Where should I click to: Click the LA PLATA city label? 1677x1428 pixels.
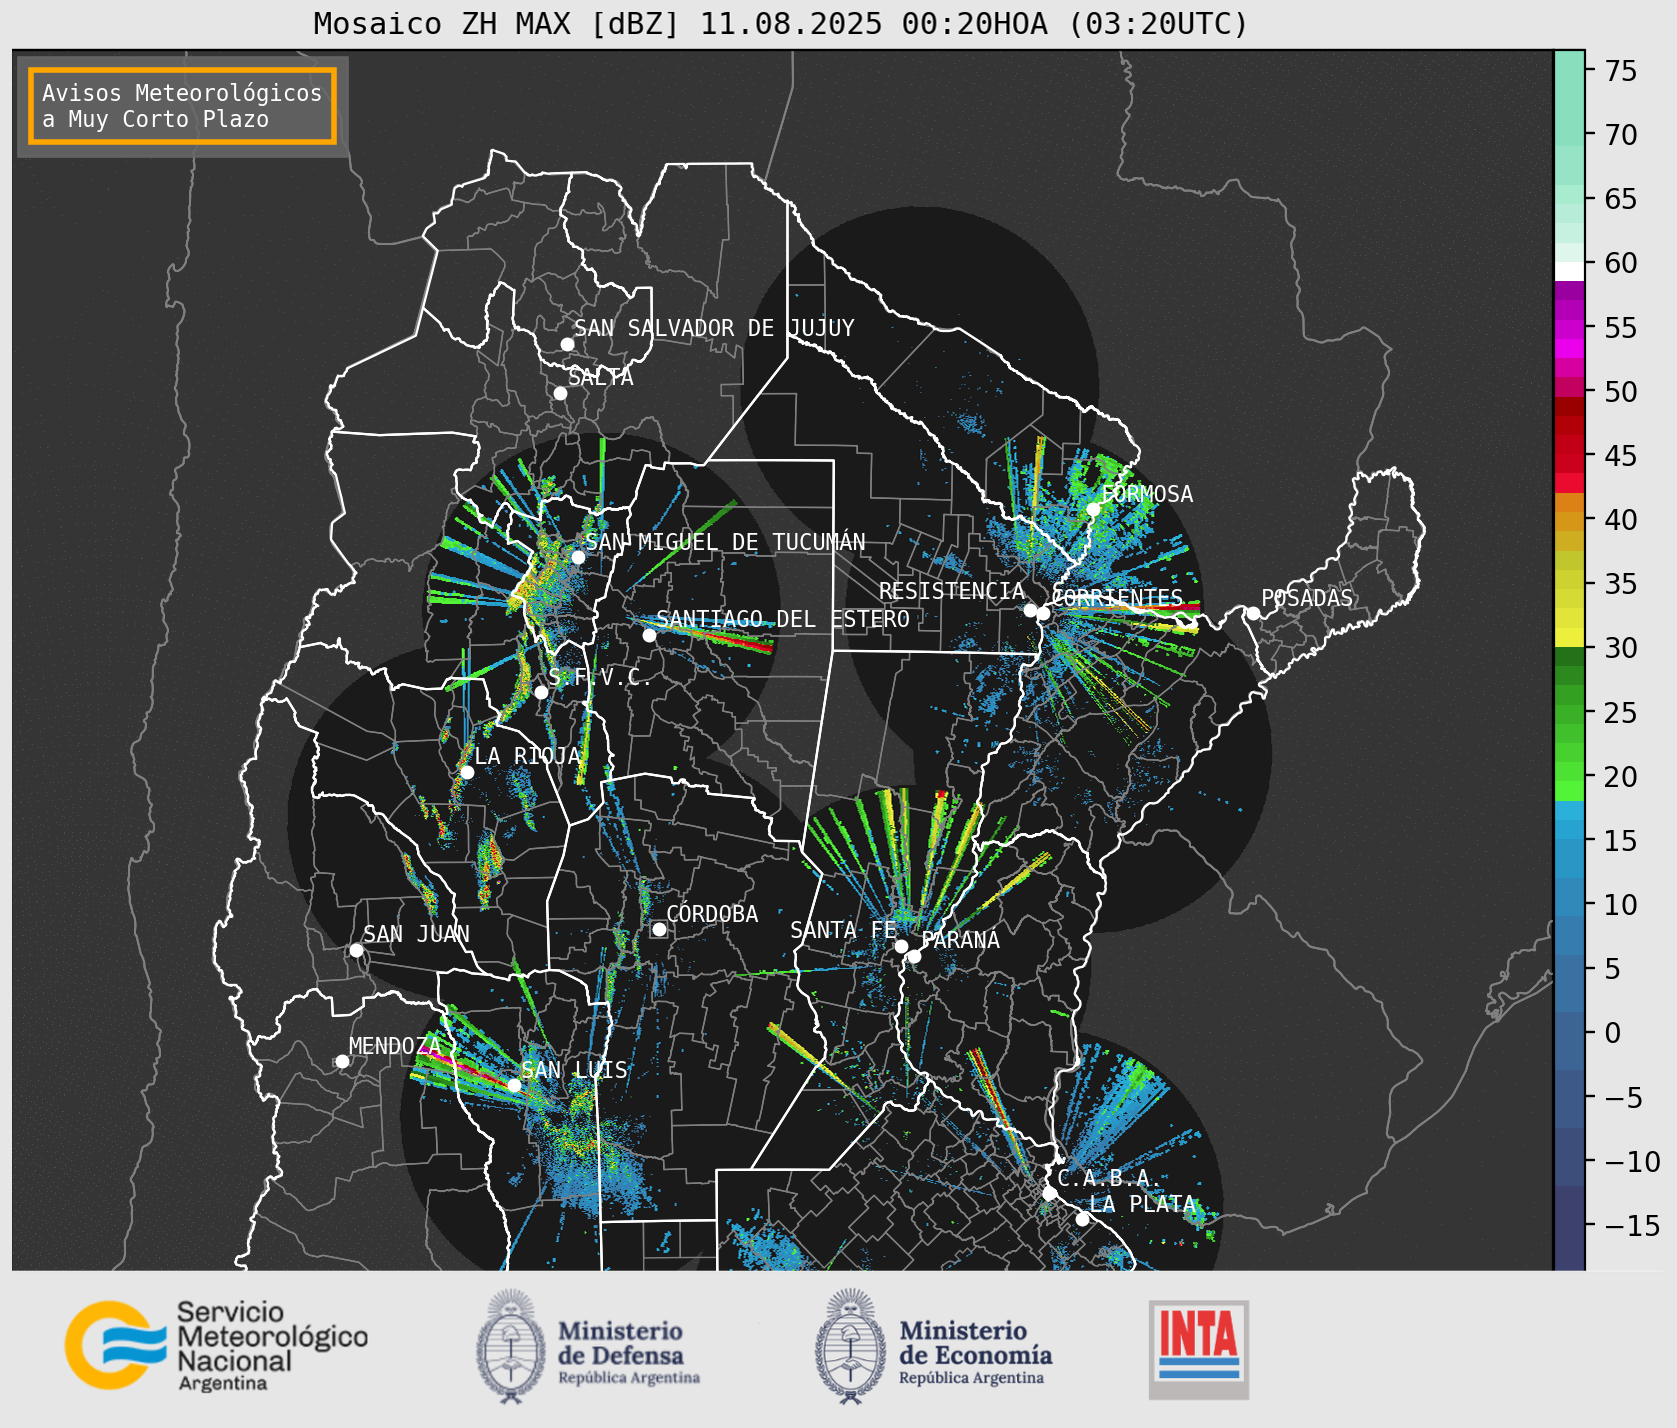point(1143,1204)
